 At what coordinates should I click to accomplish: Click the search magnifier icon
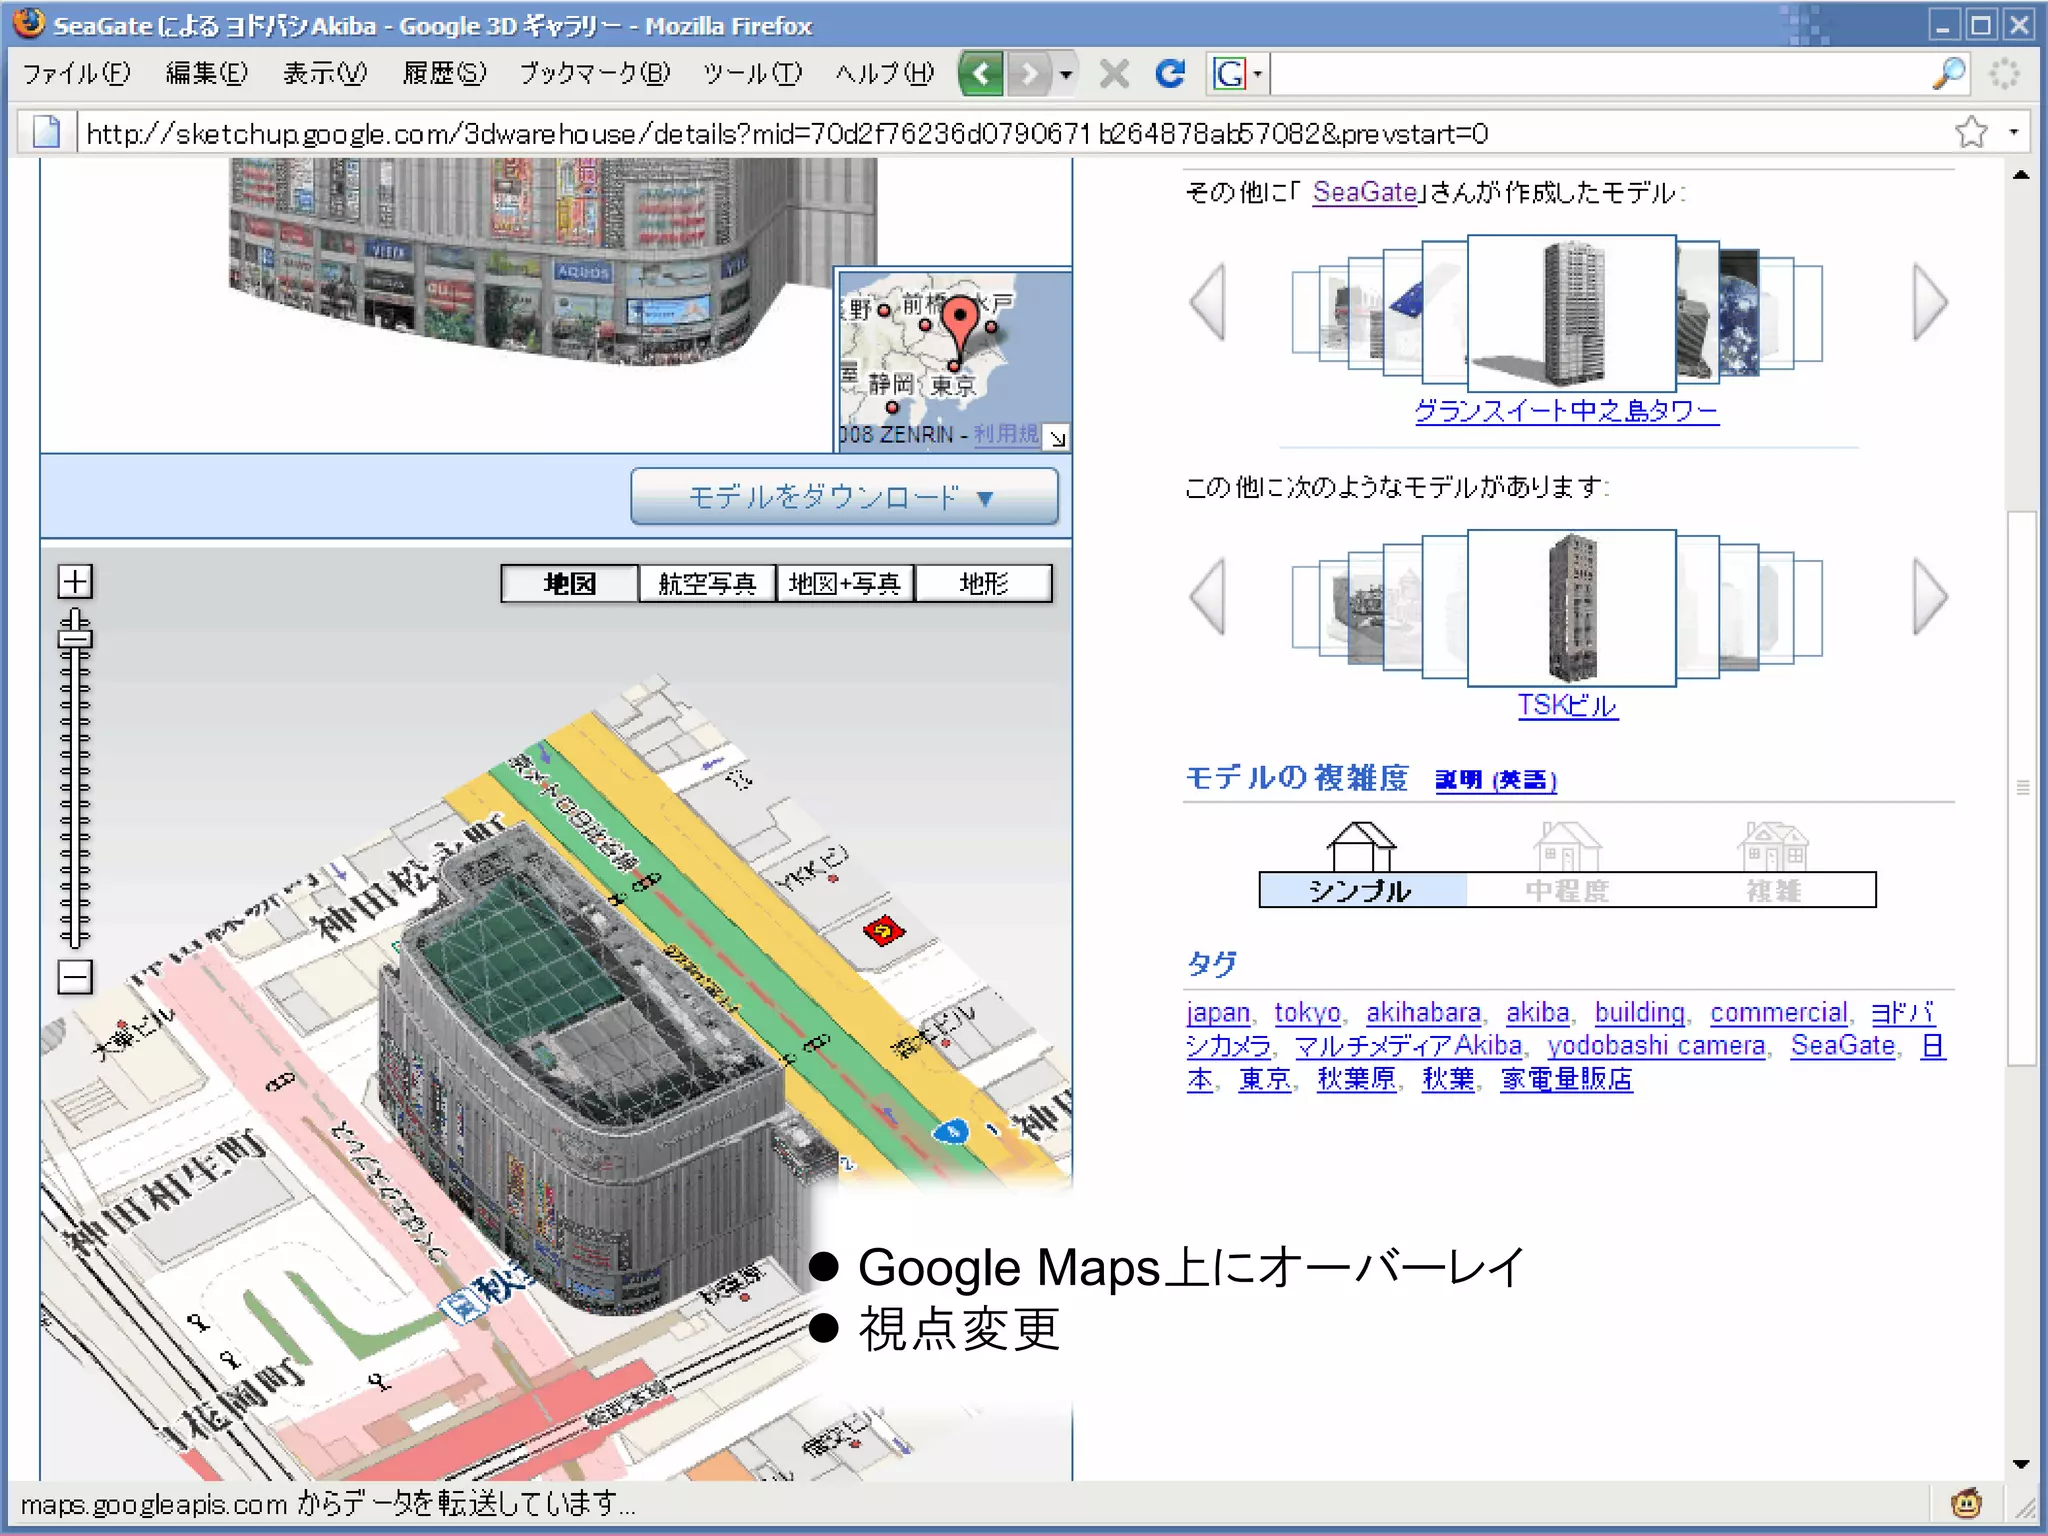1949,73
